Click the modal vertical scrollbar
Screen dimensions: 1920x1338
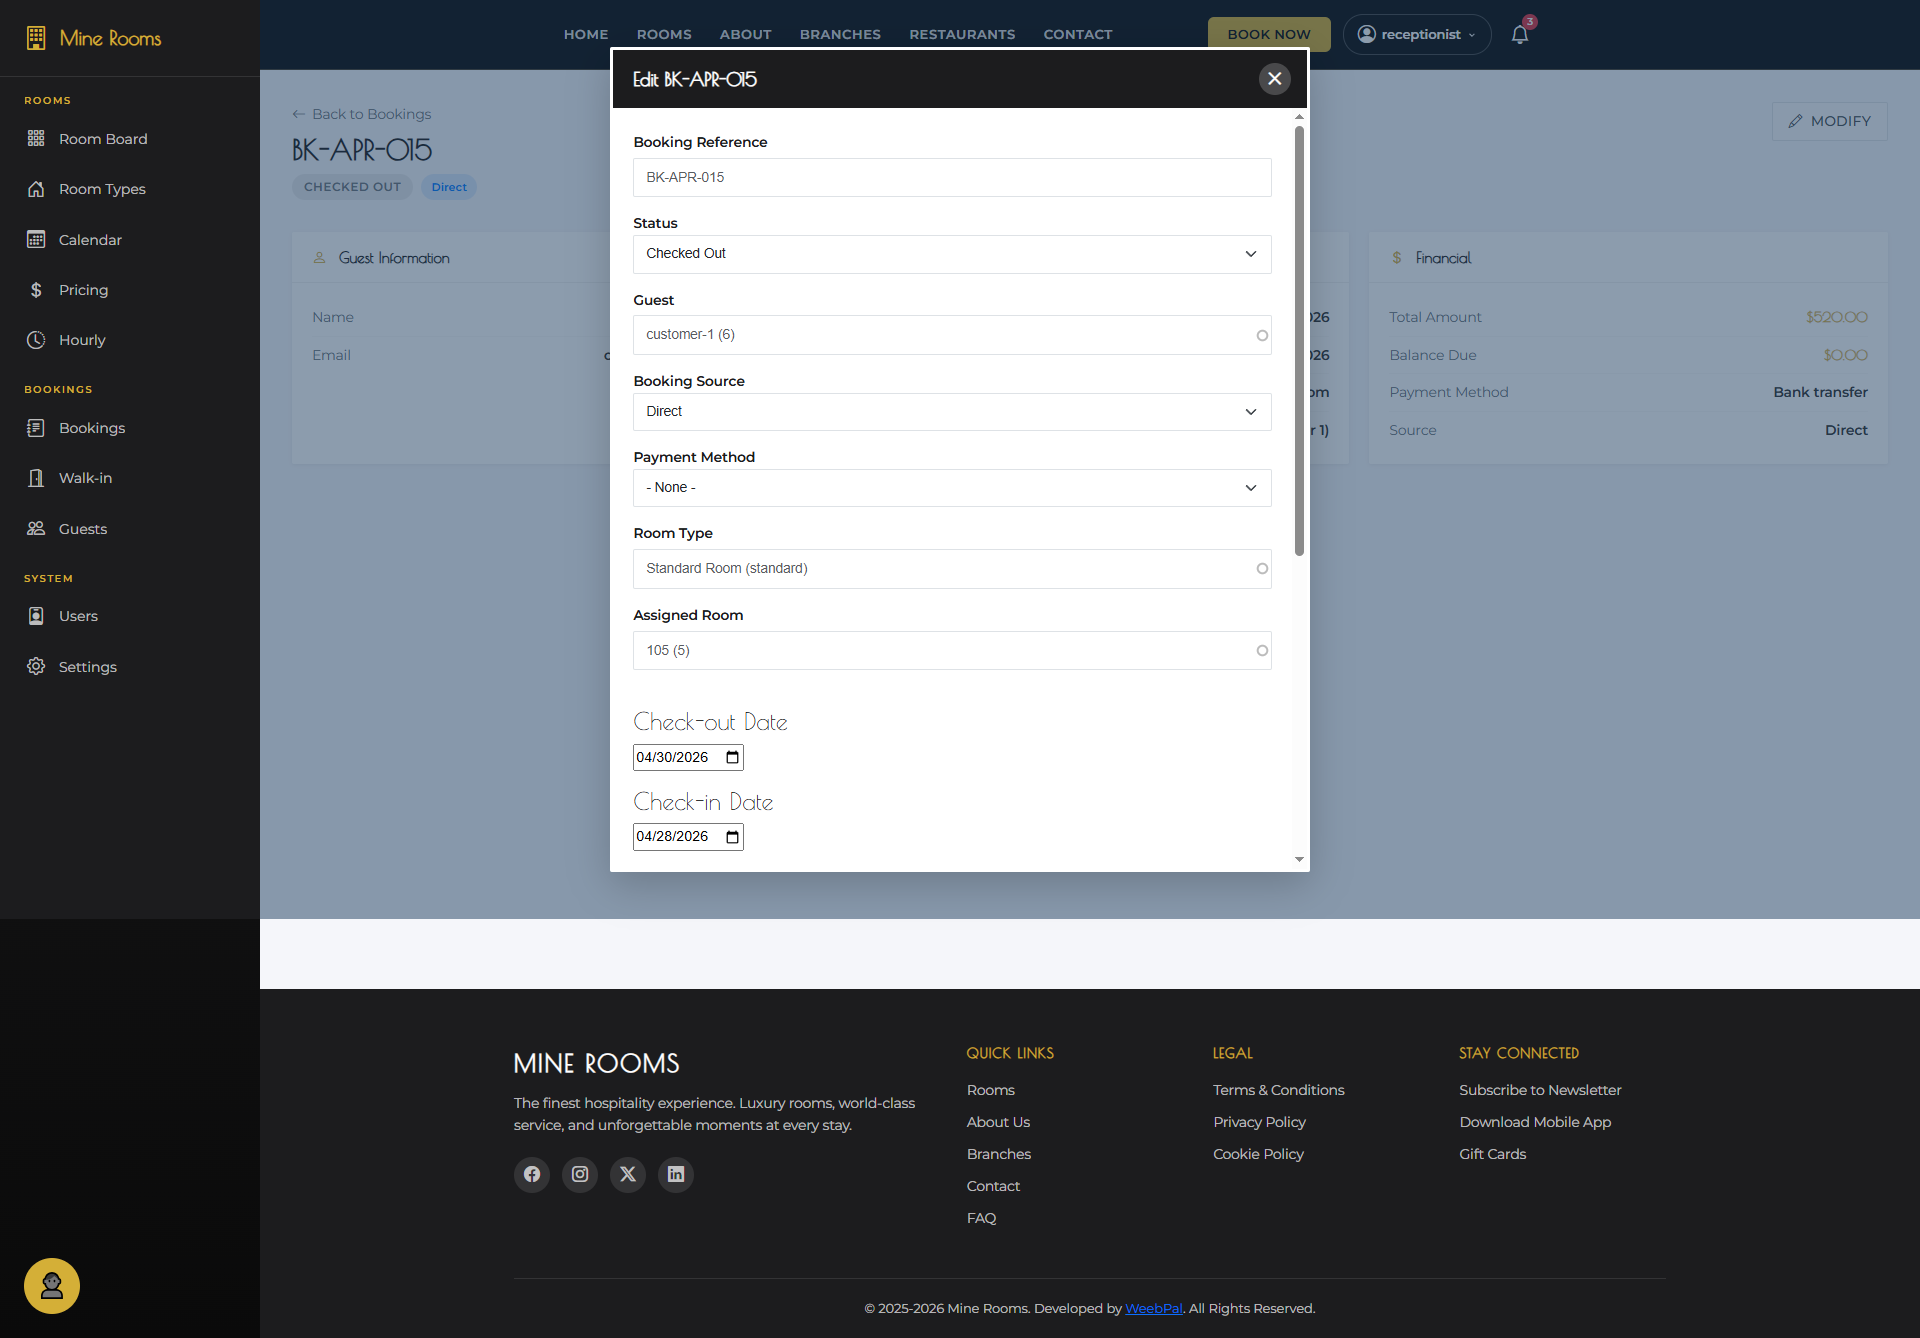(1299, 340)
